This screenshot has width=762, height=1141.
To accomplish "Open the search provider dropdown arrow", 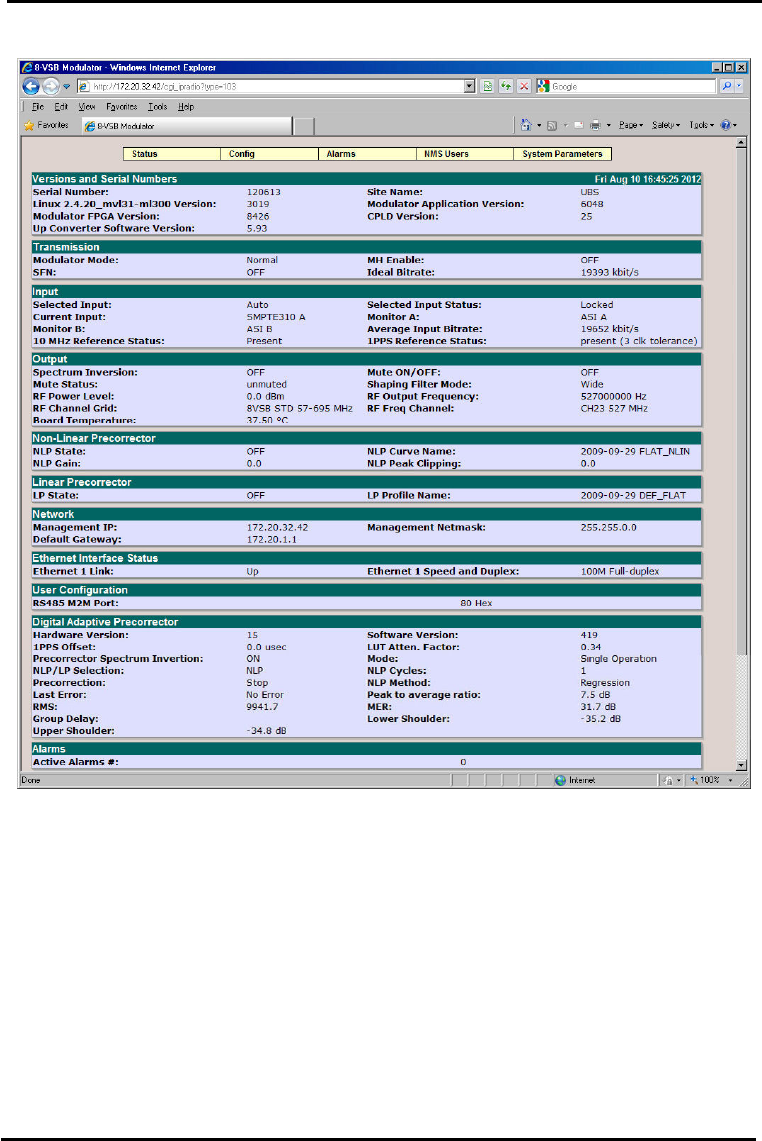I will 739,87.
